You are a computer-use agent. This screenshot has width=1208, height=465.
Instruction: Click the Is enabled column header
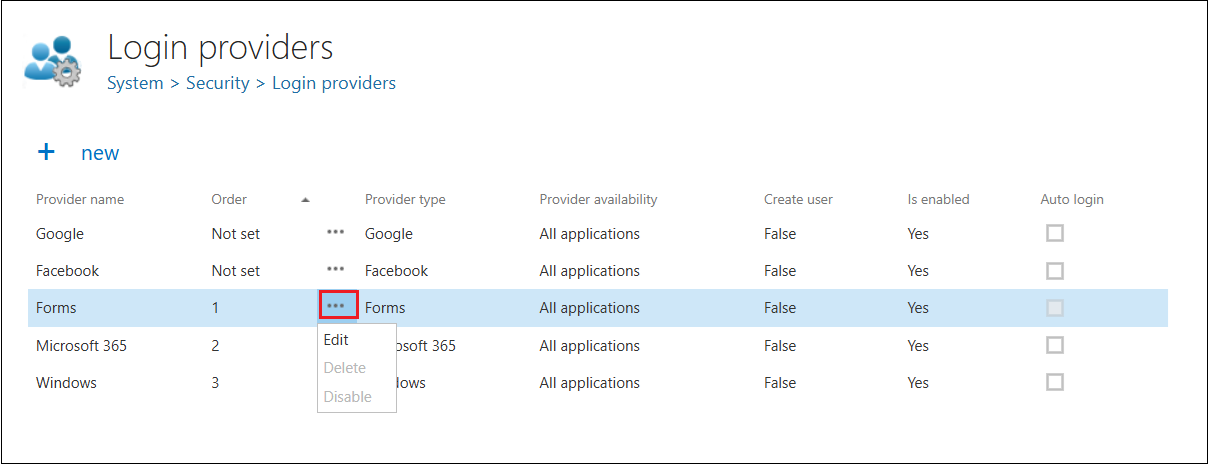[x=938, y=199]
